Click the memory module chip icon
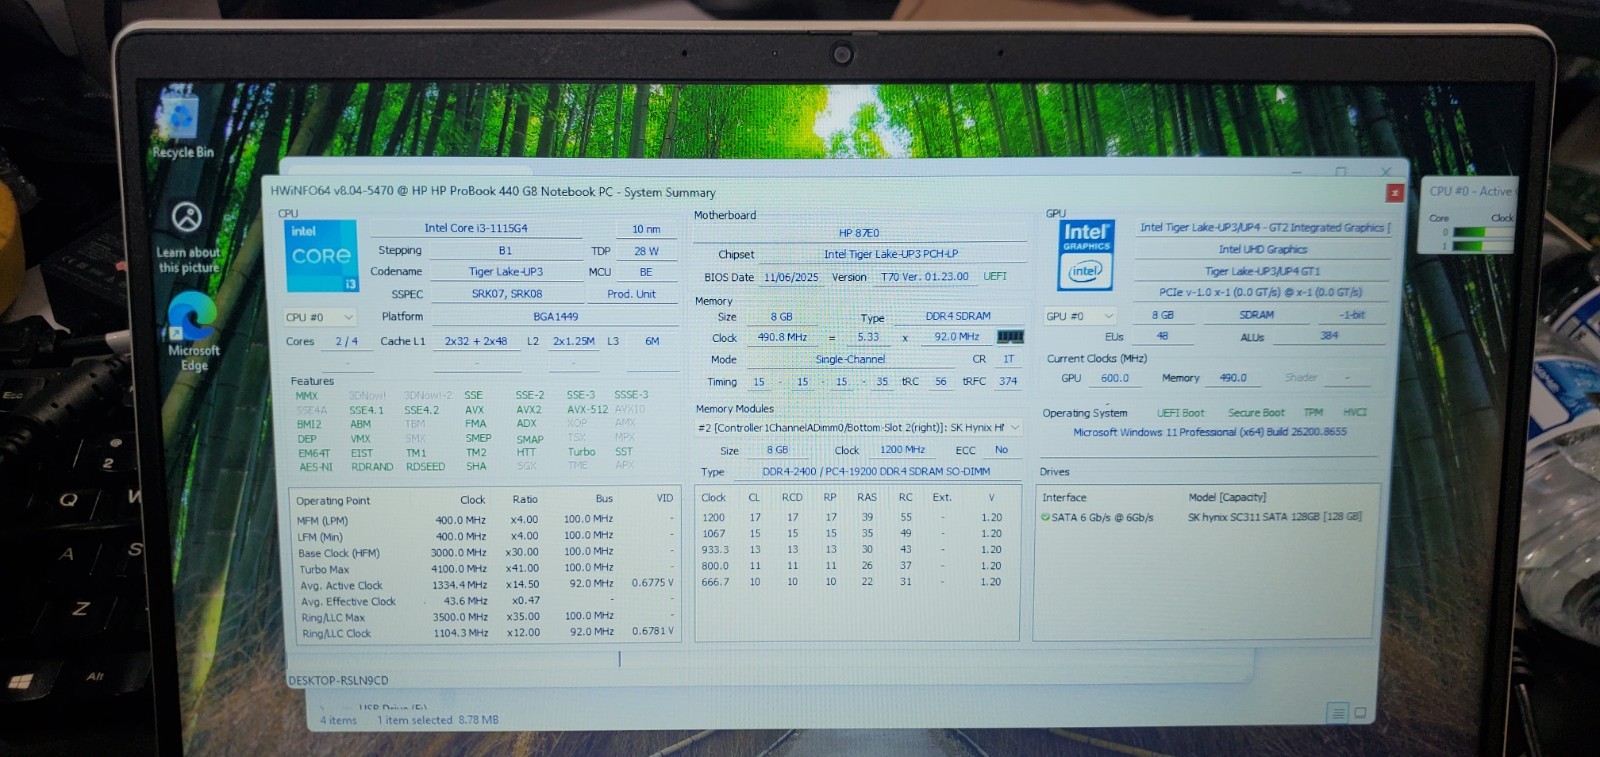 1010,337
